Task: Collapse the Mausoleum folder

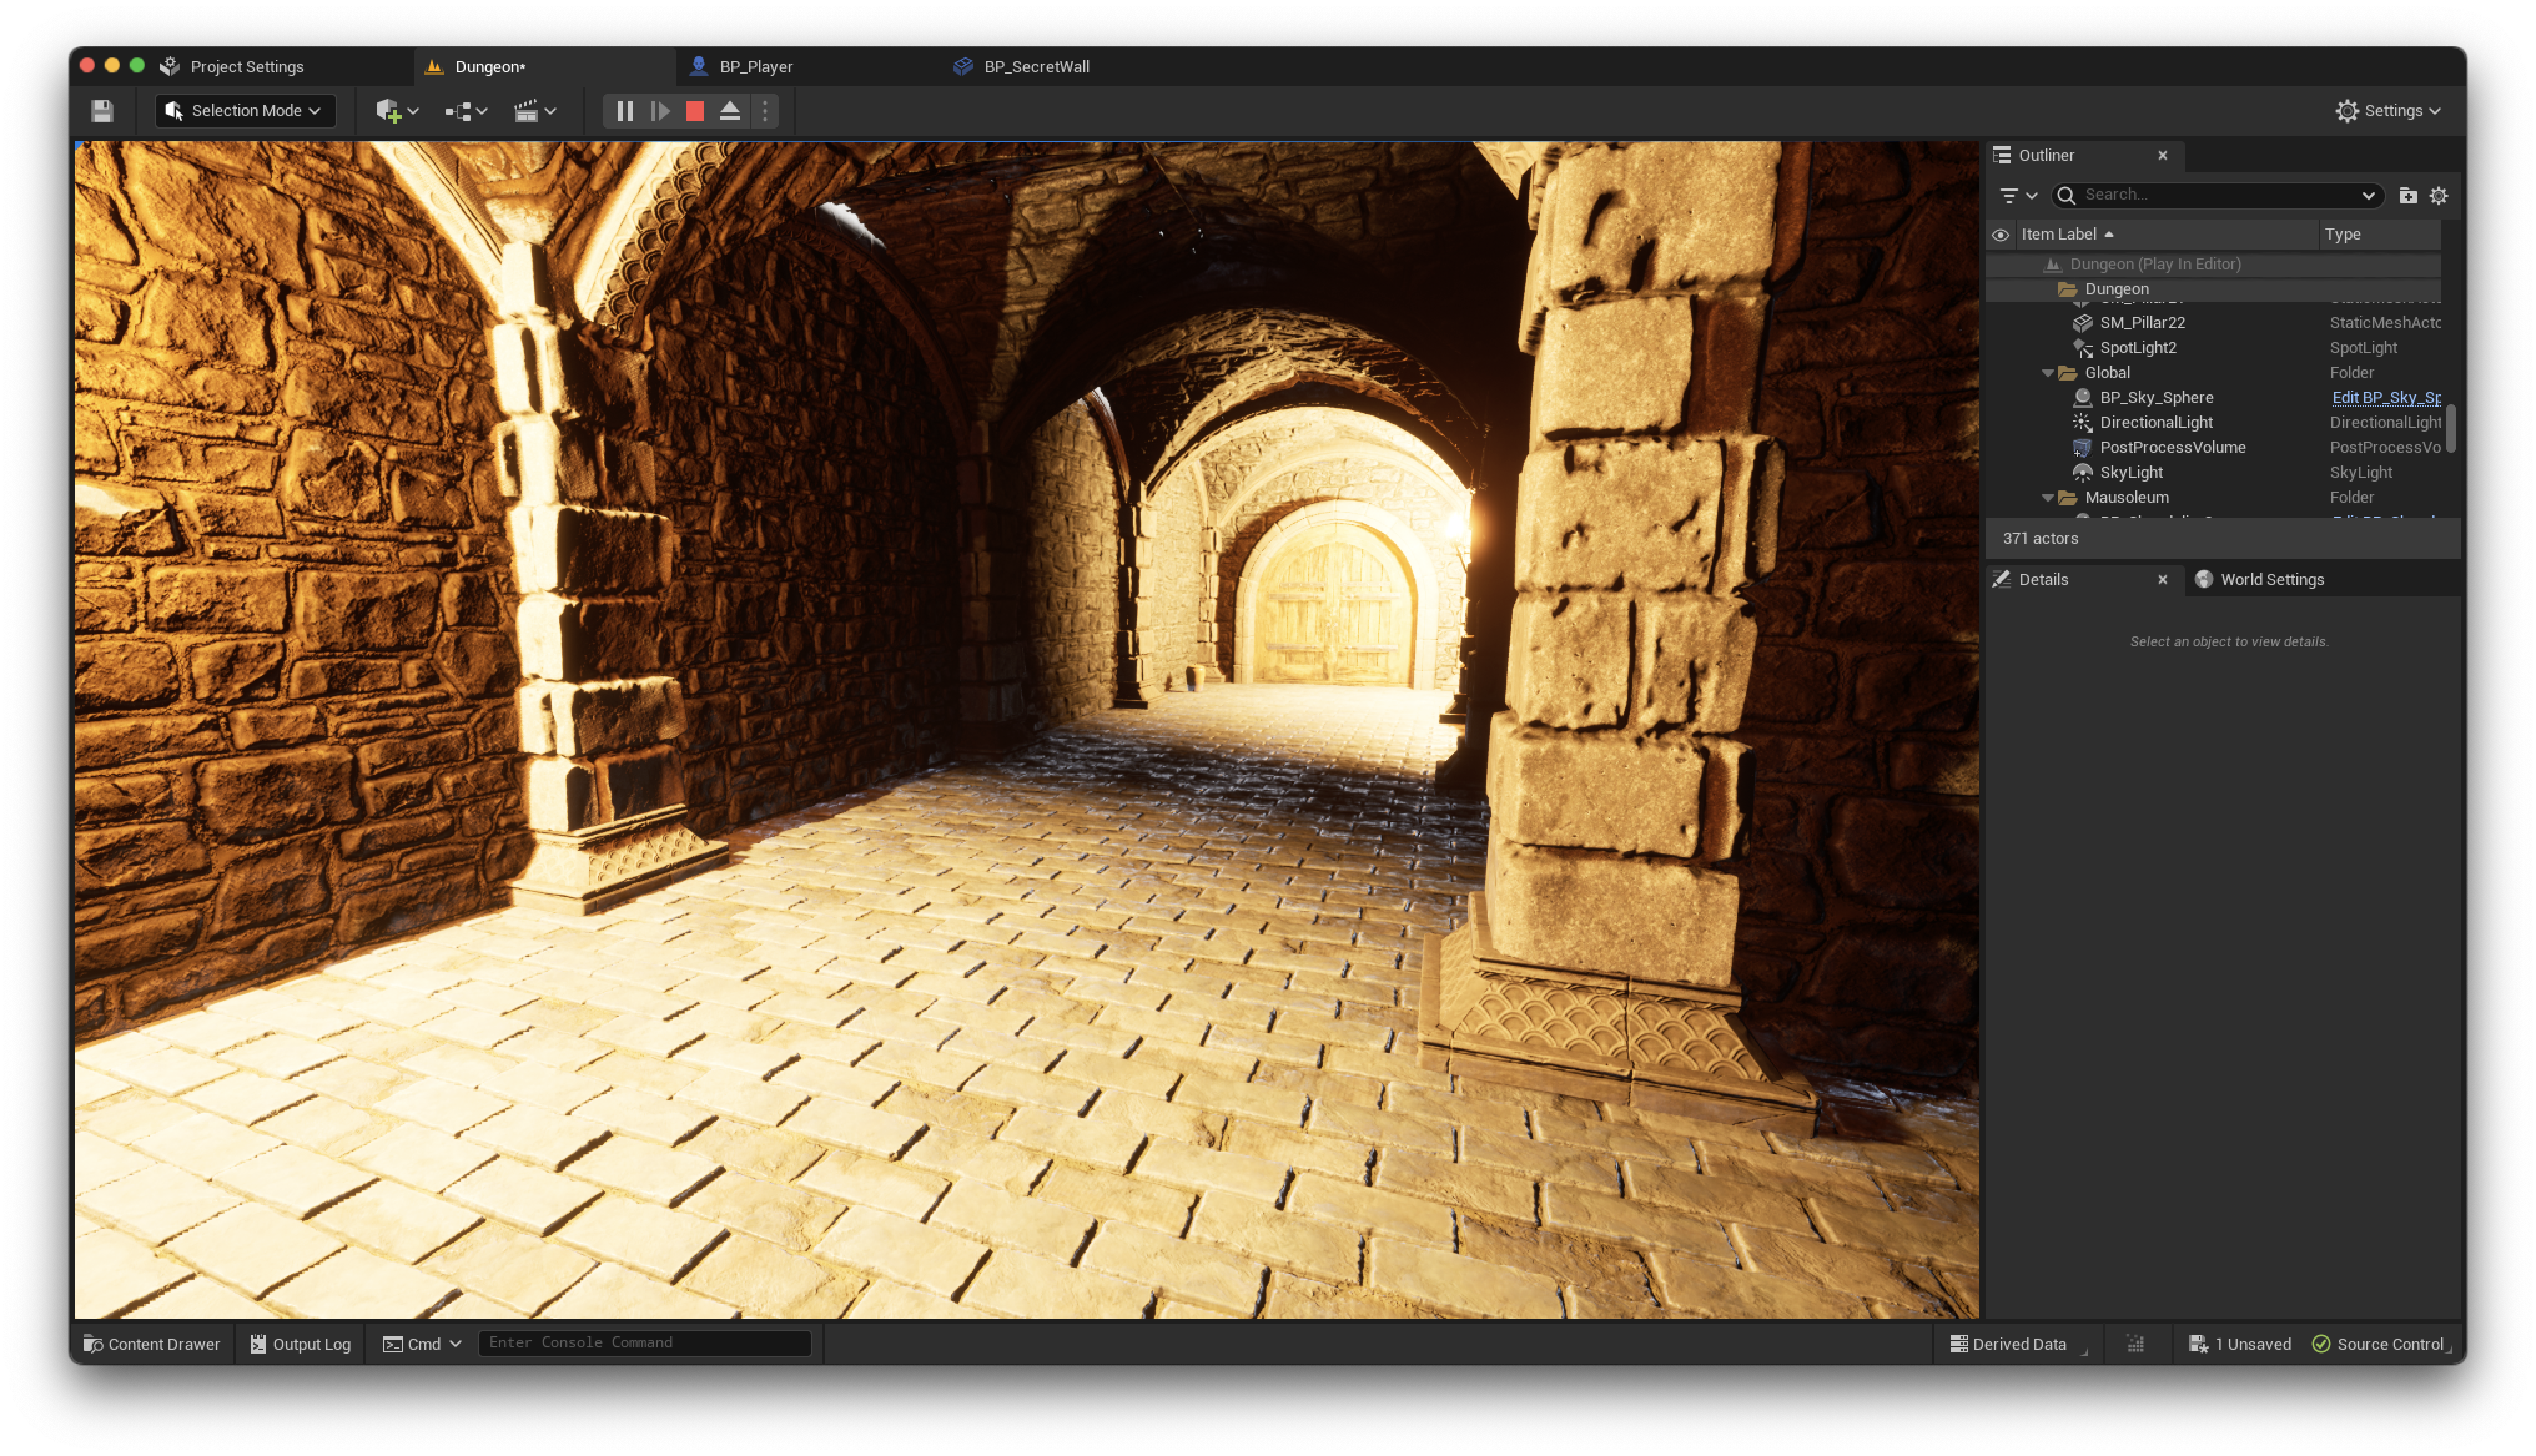Action: point(2047,498)
